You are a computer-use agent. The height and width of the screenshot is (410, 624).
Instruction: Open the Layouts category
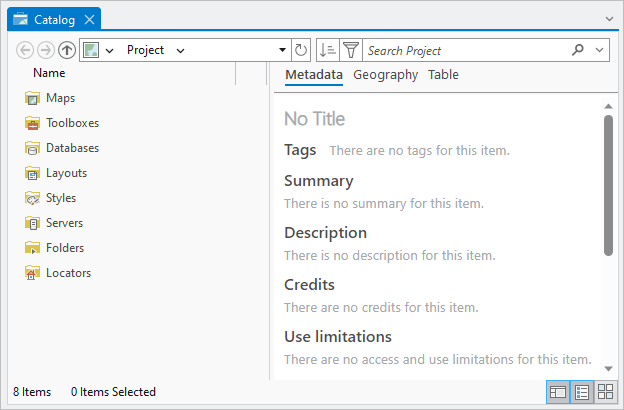click(66, 173)
